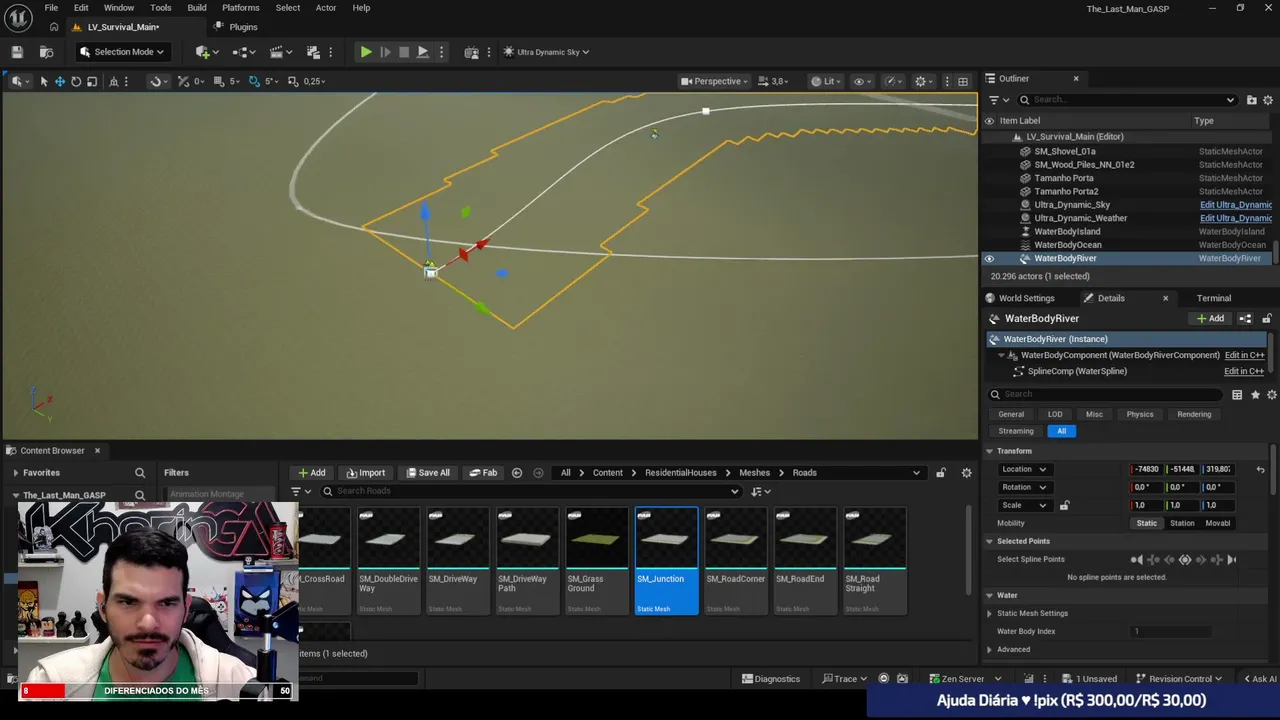This screenshot has height=720, width=1280.
Task: Open the Outliner settings gear
Action: pos(1269,100)
